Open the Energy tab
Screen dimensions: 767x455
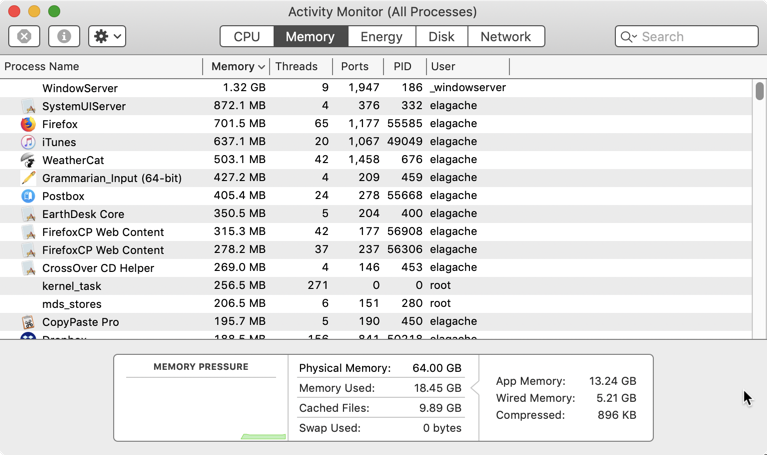tap(382, 37)
